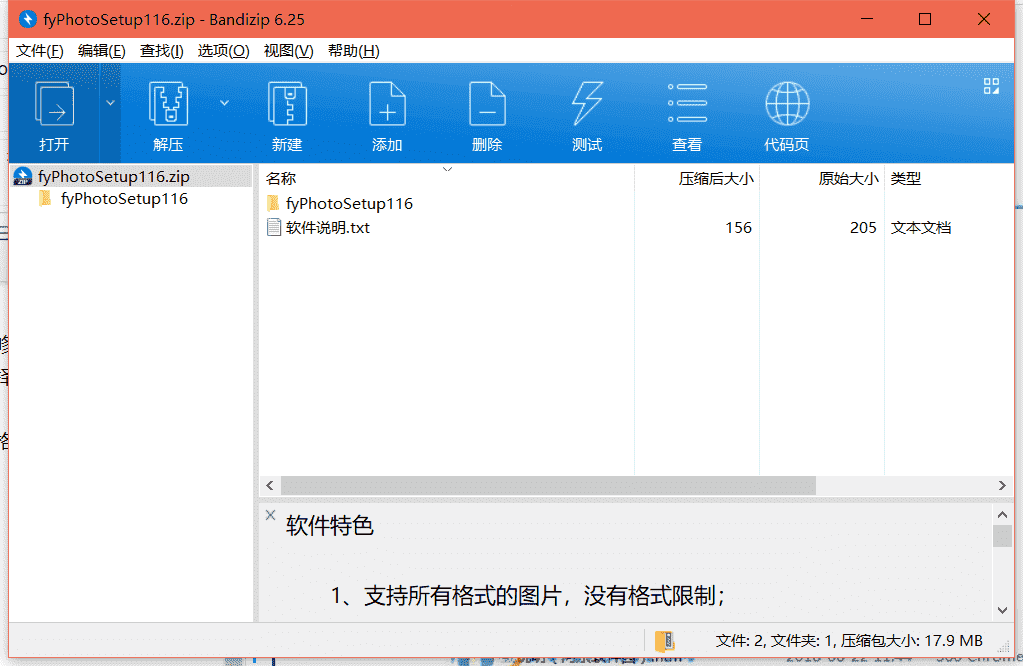
Task: Select the fyPhotoSetup116 folder name in the file list
Action: [x=349, y=203]
